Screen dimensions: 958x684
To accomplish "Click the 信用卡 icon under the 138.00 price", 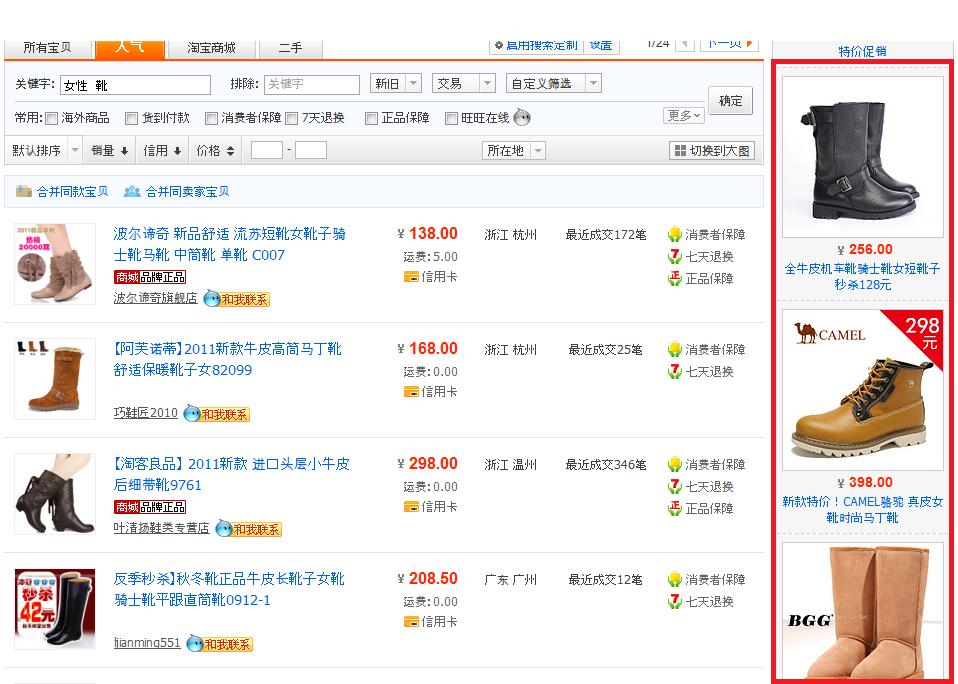I will (x=411, y=277).
